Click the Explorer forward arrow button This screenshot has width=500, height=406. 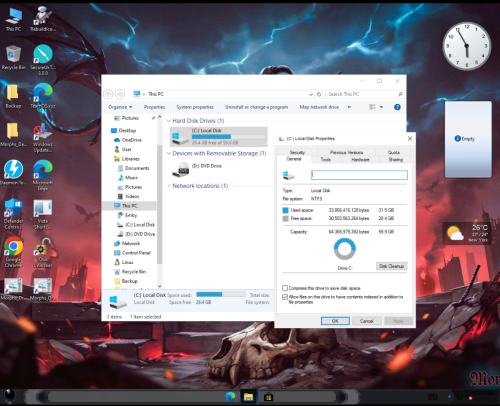tap(120, 94)
